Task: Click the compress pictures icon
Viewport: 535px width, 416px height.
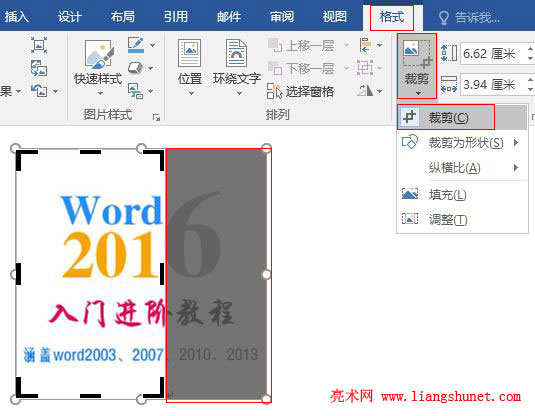Action: (39, 45)
